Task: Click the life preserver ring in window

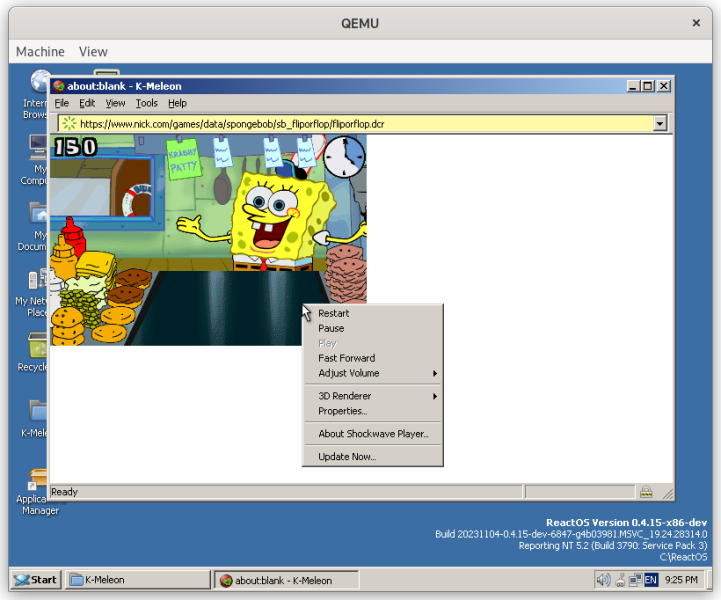Action: 136,200
